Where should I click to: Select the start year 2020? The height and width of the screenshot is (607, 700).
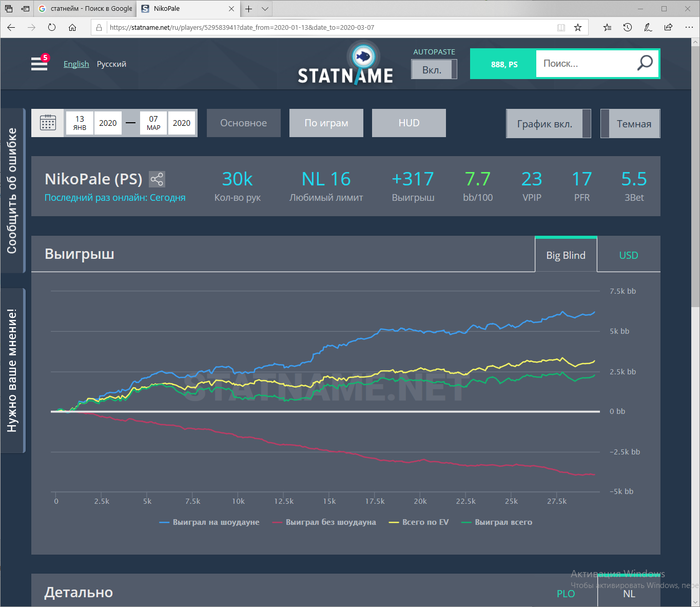point(108,123)
